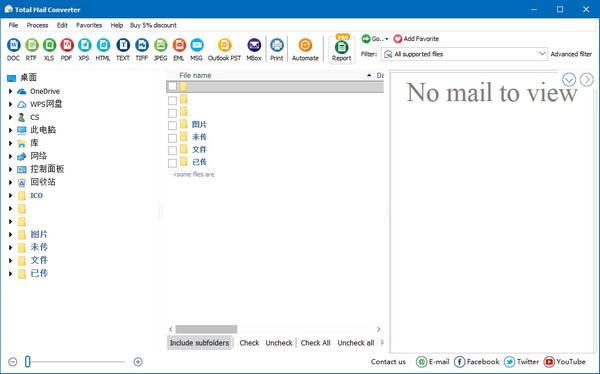This screenshot has width=600, height=374.
Task: Open the File menu
Action: 13,25
